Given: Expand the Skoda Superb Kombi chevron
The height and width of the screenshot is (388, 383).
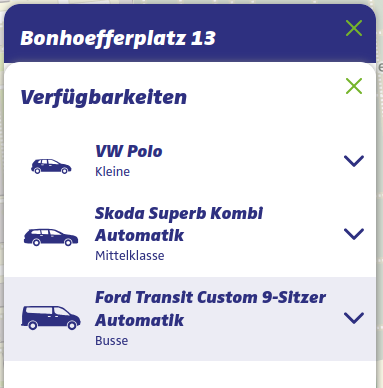Looking at the screenshot, I should point(354,234).
